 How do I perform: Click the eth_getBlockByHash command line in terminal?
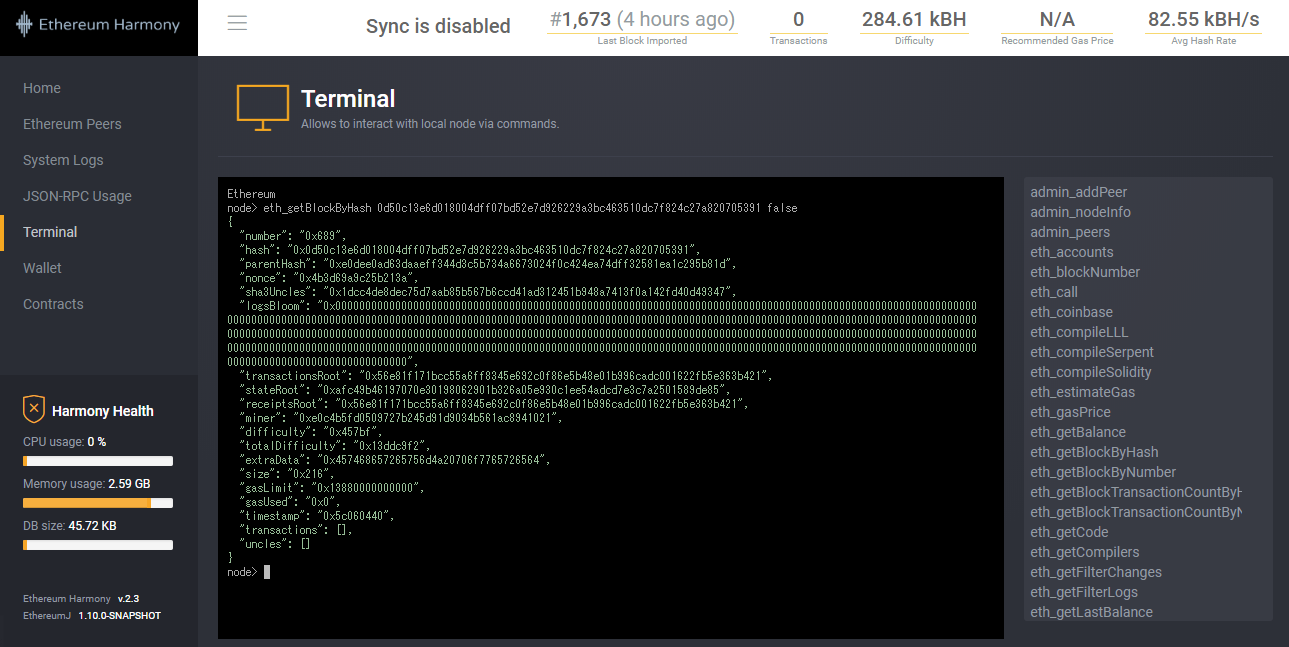512,208
